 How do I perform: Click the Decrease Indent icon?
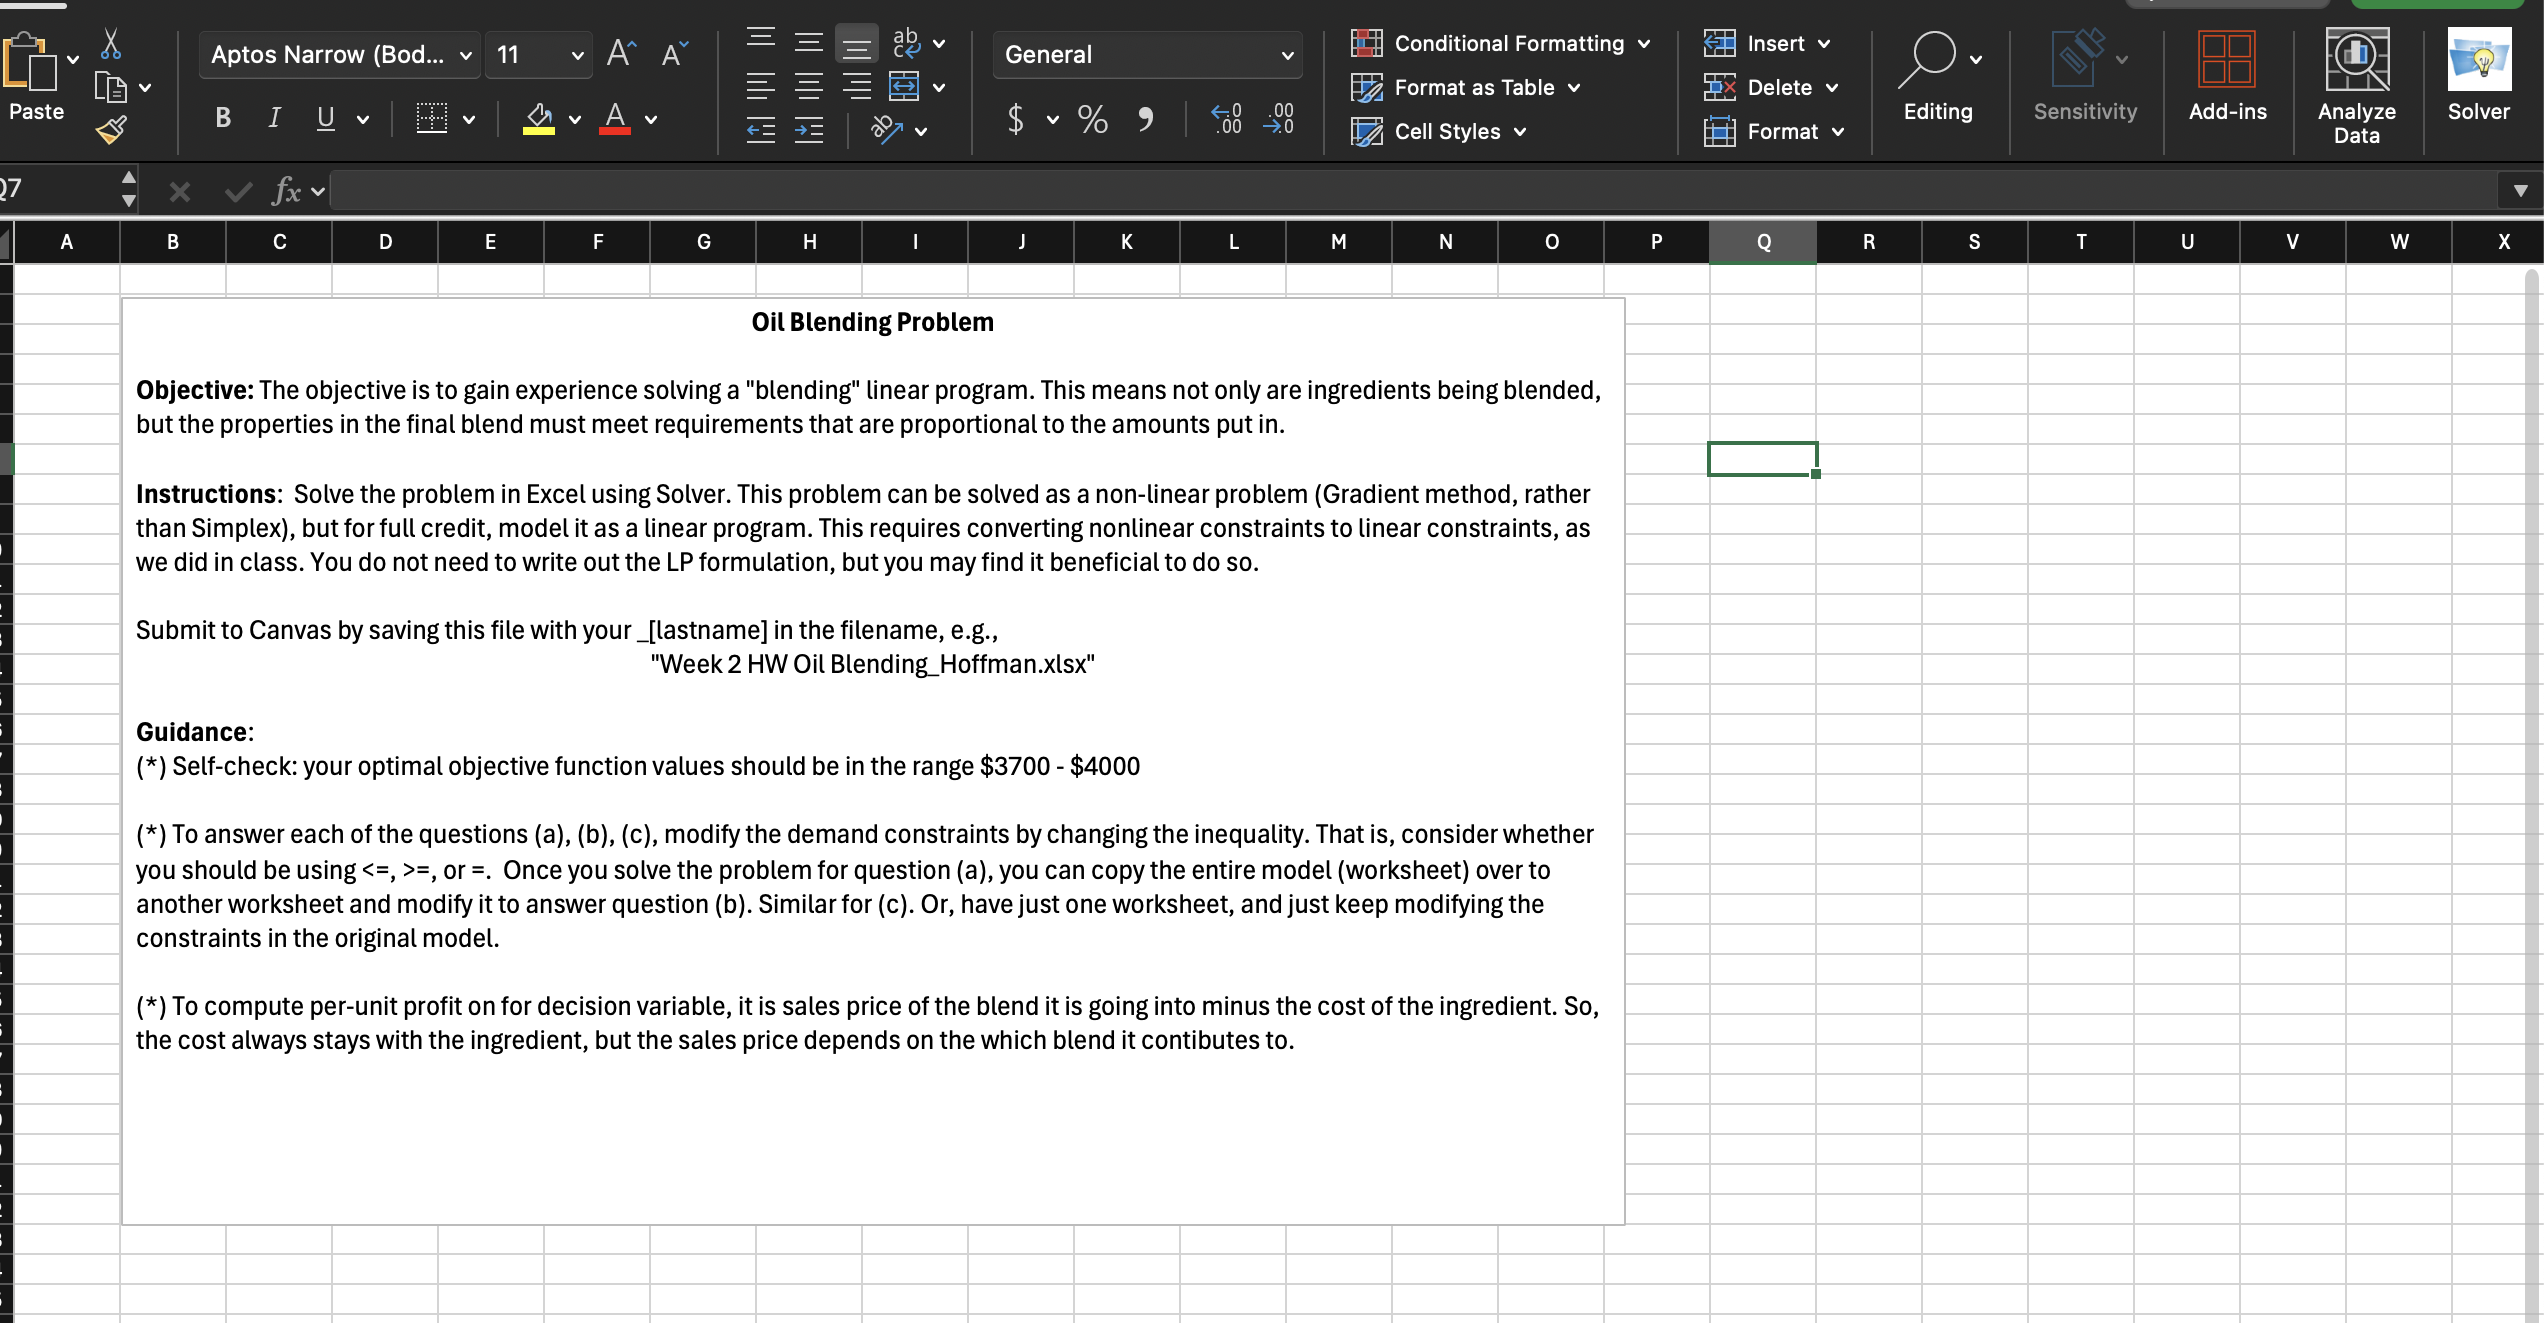(x=760, y=129)
